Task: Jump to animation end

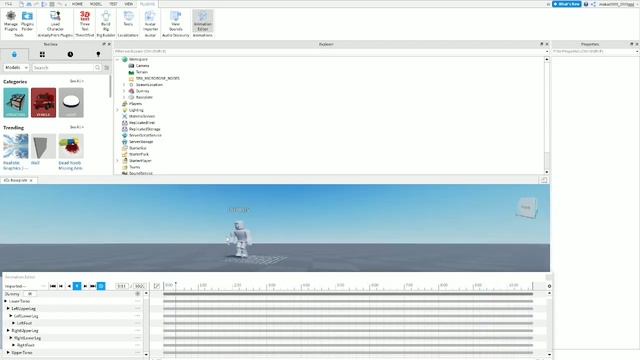Action: 93,286
